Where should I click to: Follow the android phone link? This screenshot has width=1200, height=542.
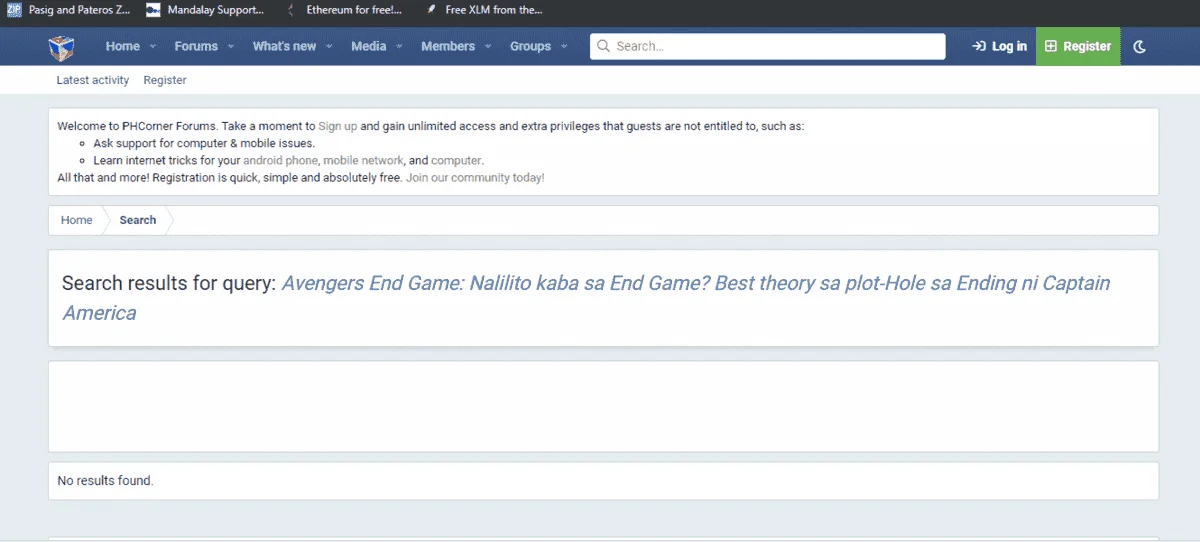click(281, 160)
